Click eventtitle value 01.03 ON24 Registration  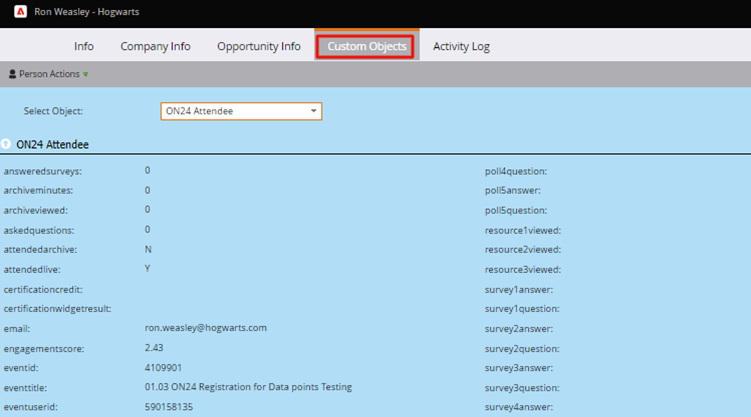pyautogui.click(x=248, y=387)
